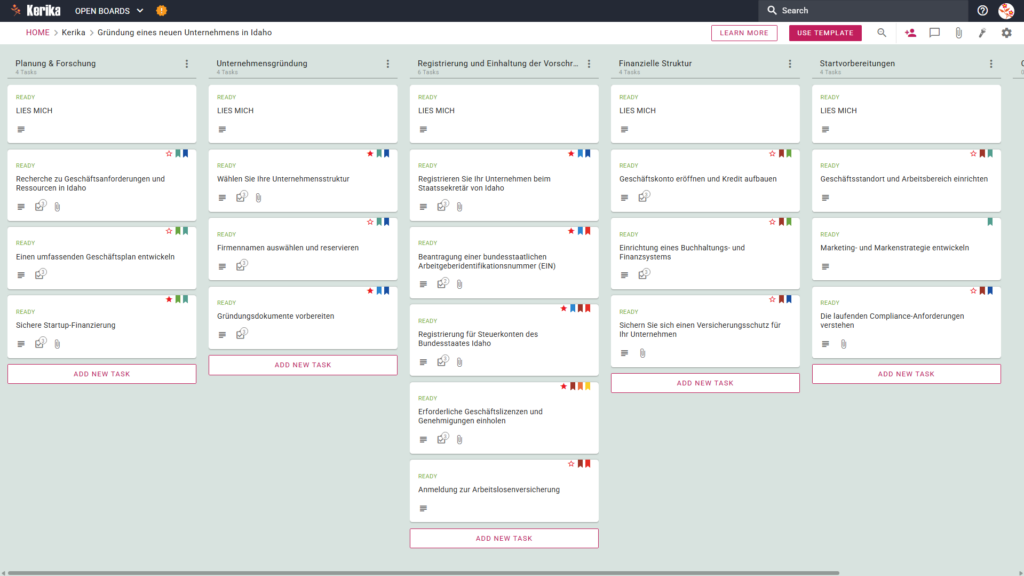The width and height of the screenshot is (1024, 576).
Task: Open checklist icon on Beantragung einer EIN card
Action: pos(443,283)
